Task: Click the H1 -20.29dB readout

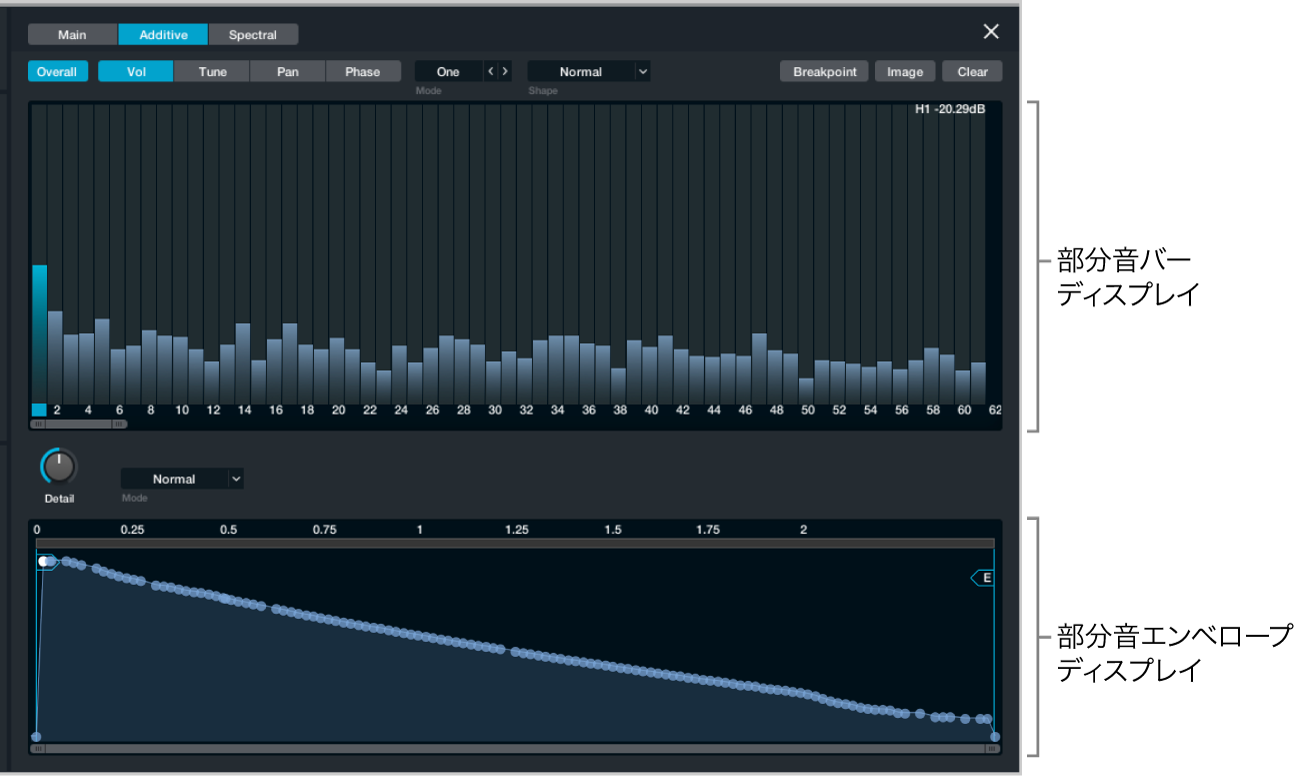Action: (x=950, y=109)
